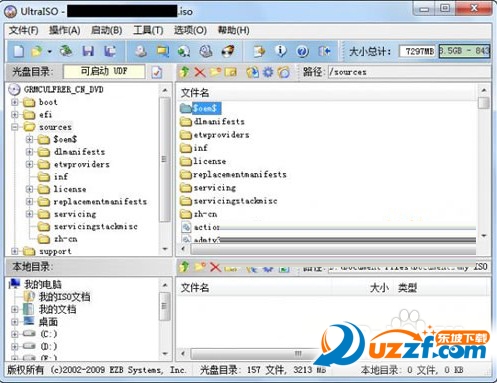Expand the 桌面 local node
This screenshot has height=383, width=497.
[15, 322]
